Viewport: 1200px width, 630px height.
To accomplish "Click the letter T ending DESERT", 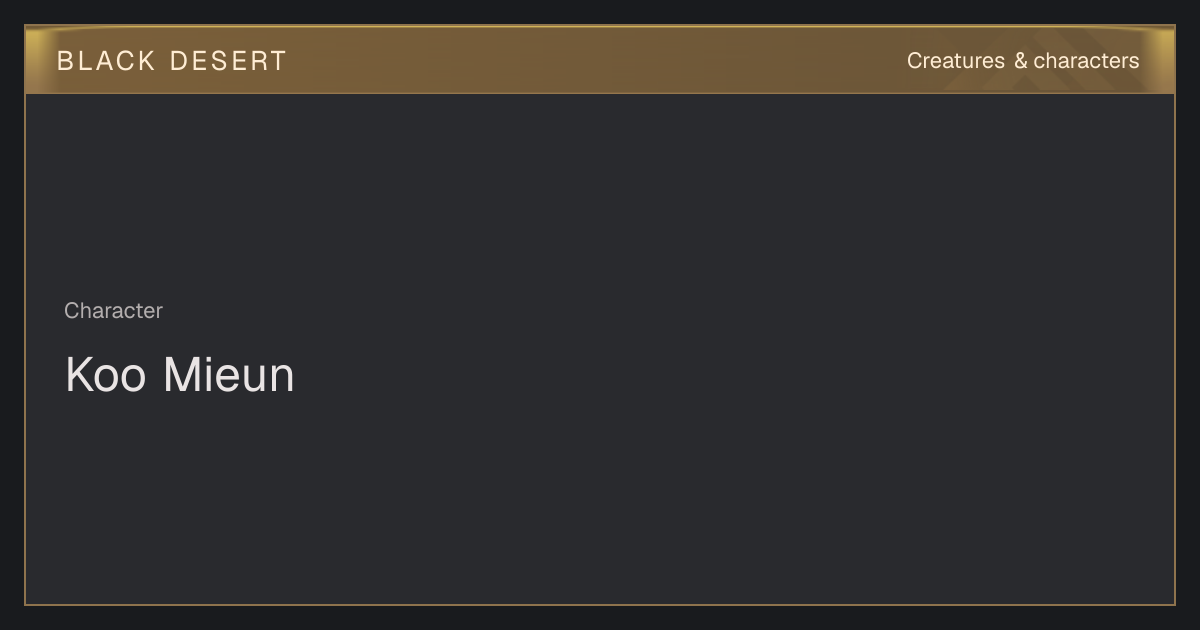I will [278, 61].
